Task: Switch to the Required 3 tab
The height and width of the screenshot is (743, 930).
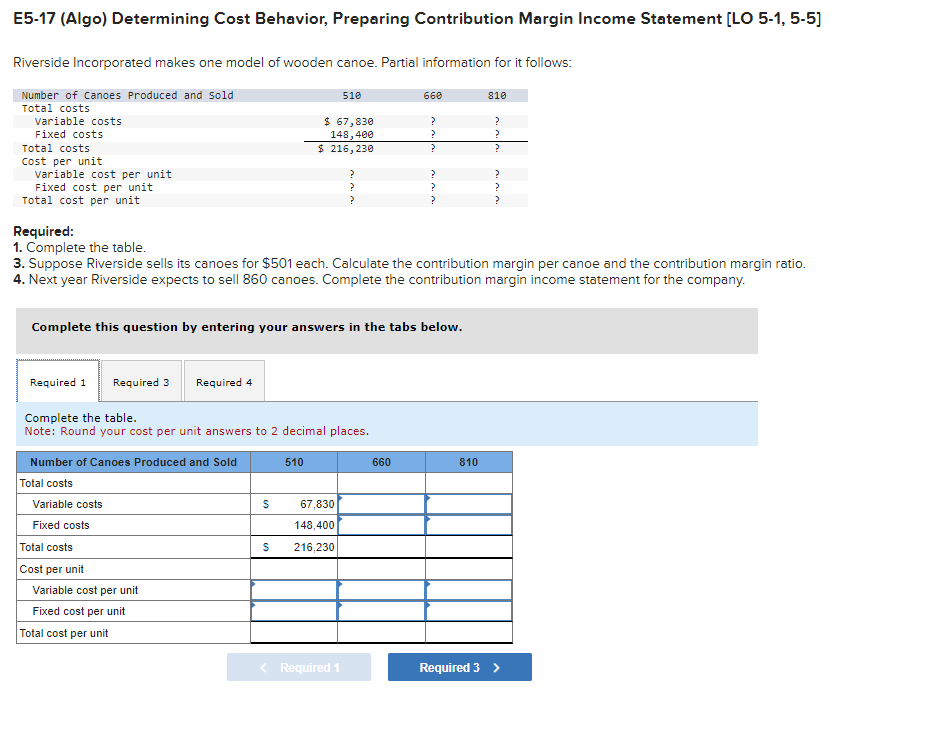Action: click(x=141, y=381)
